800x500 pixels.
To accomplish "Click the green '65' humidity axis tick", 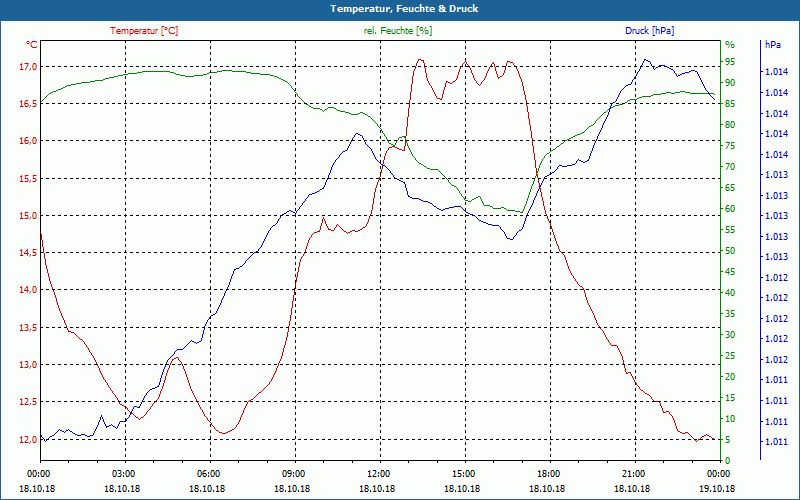I will pyautogui.click(x=730, y=188).
